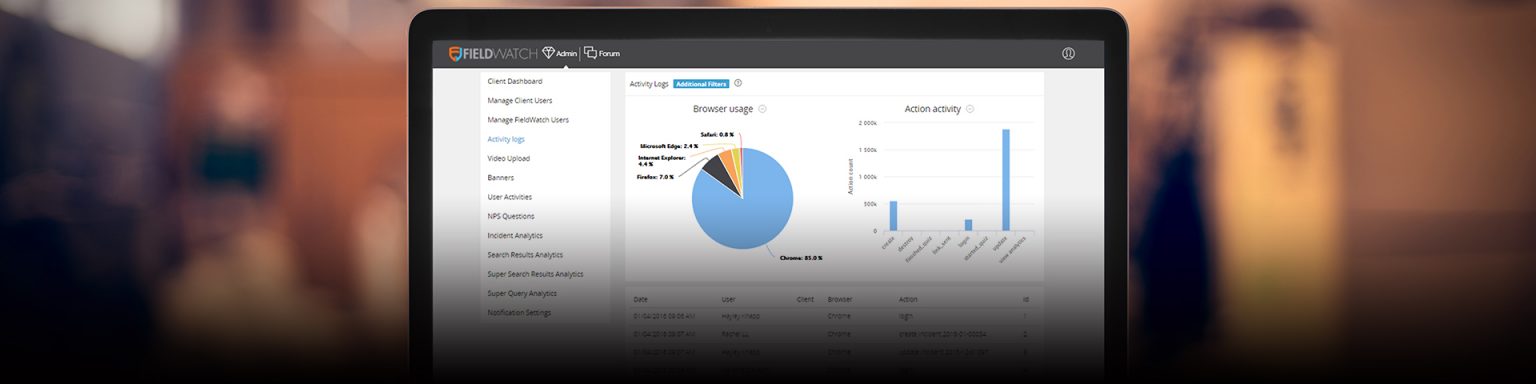Viewport: 1536px width, 384px height.
Task: Click the Activity Logs heading text
Action: pos(649,84)
